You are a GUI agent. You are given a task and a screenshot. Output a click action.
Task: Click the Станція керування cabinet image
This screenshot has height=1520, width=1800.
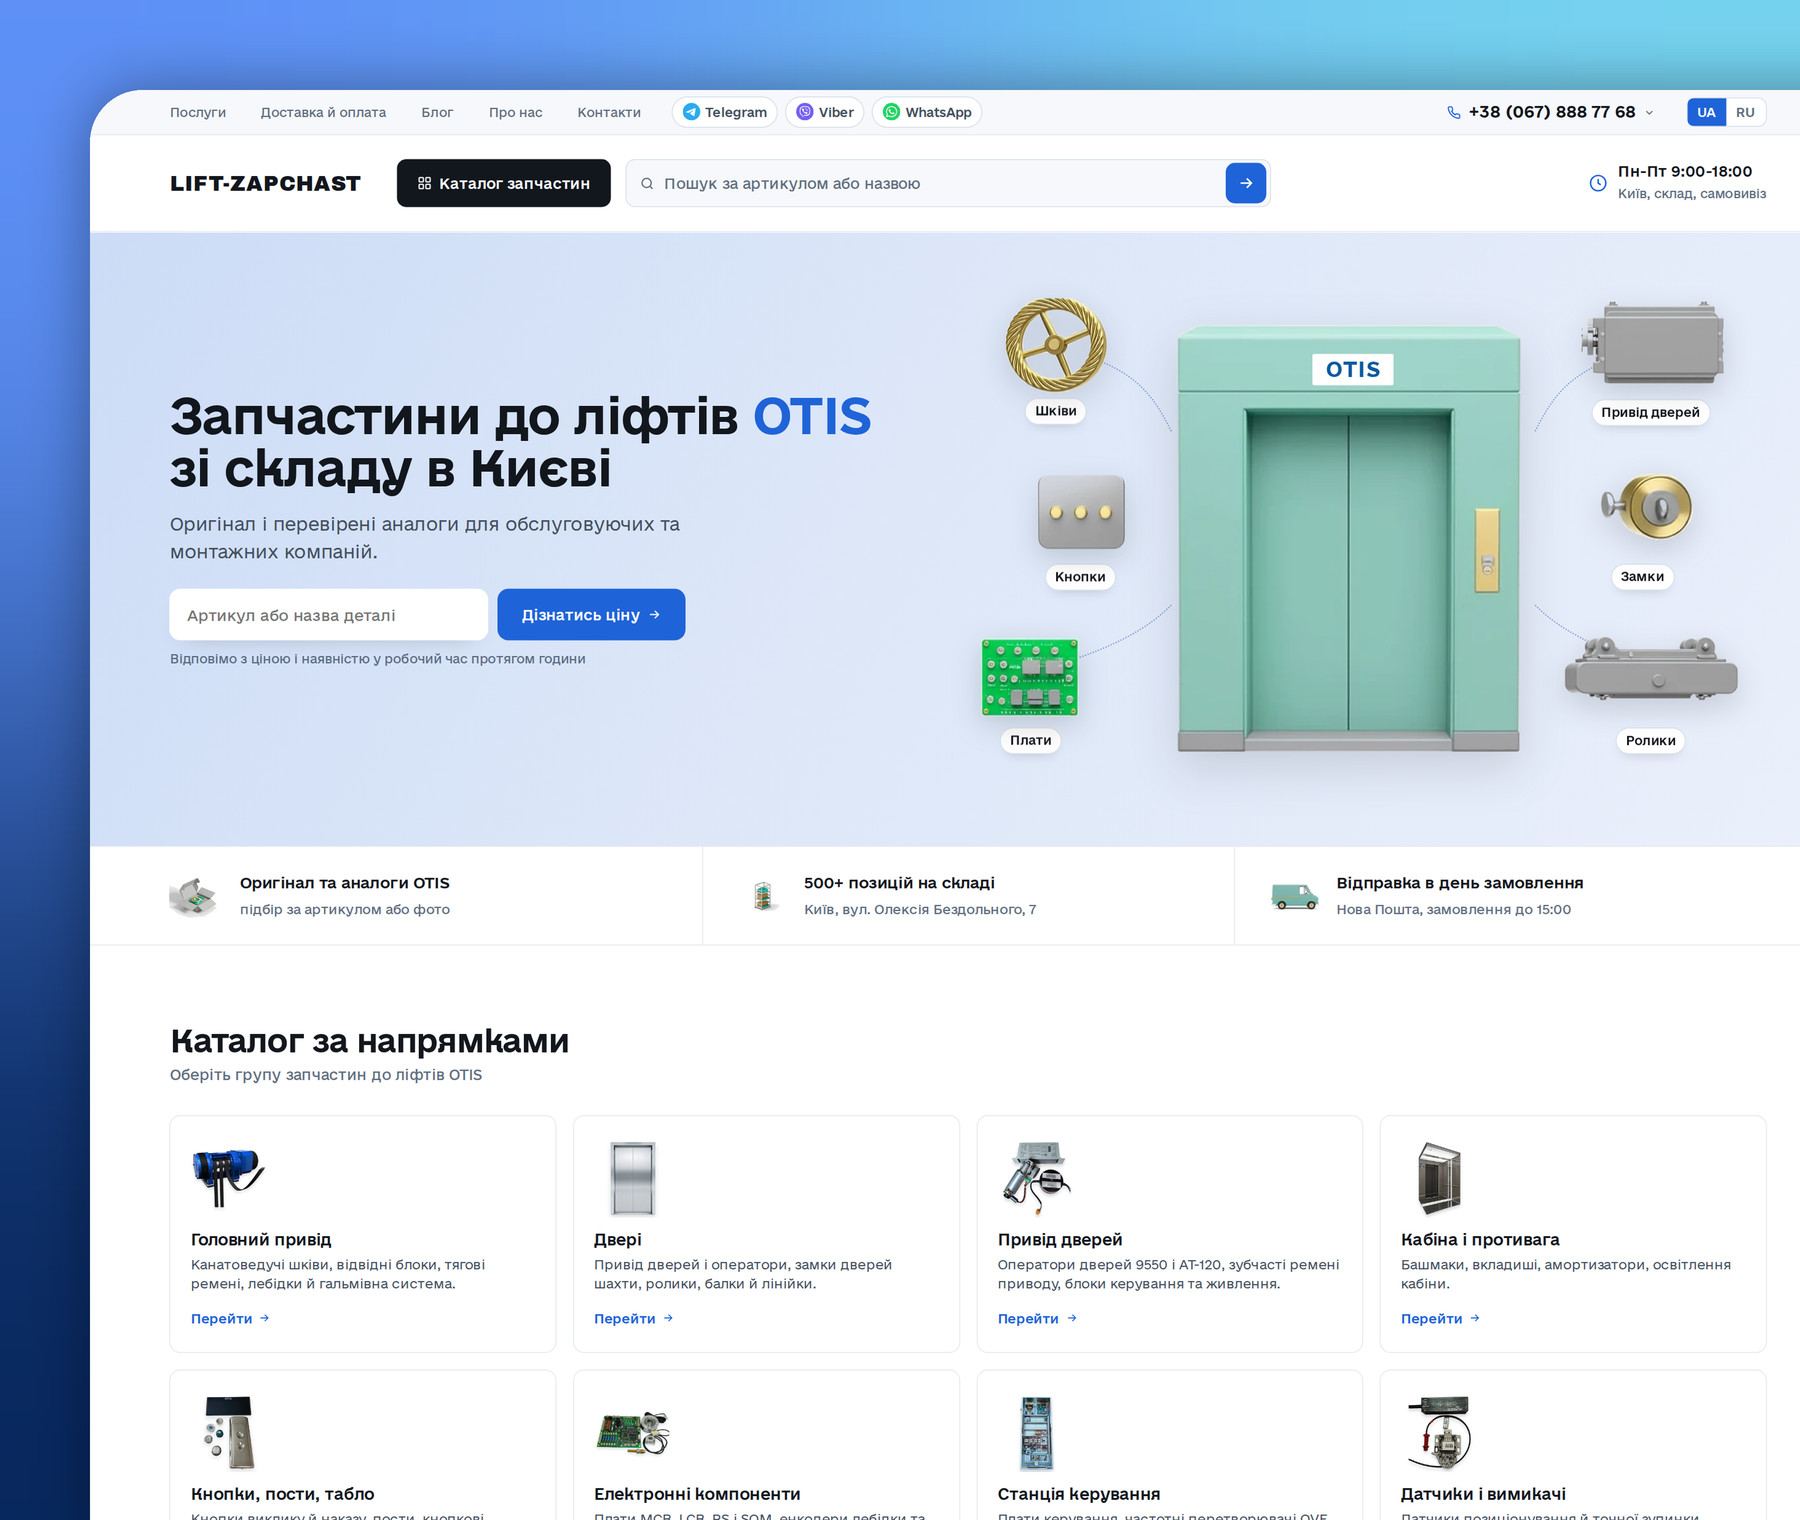[1036, 1433]
